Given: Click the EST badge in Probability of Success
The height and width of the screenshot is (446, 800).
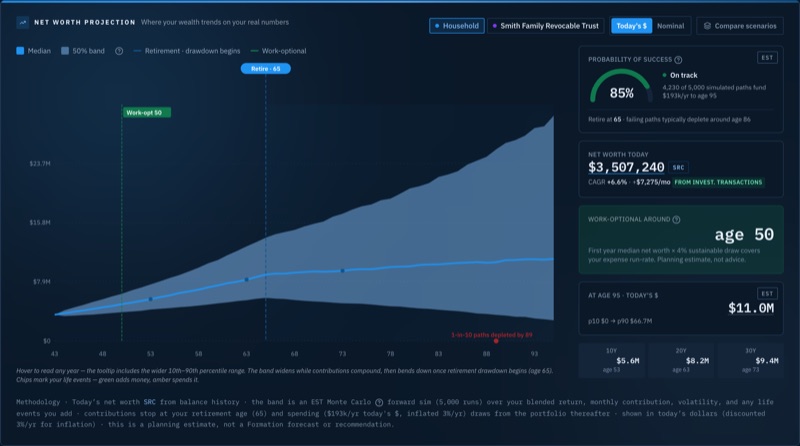Looking at the screenshot, I should (x=767, y=58).
